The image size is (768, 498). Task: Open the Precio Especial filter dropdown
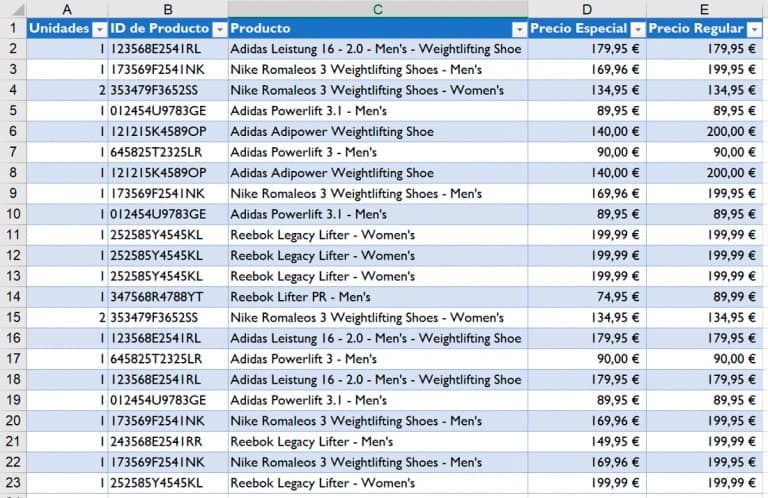click(638, 30)
